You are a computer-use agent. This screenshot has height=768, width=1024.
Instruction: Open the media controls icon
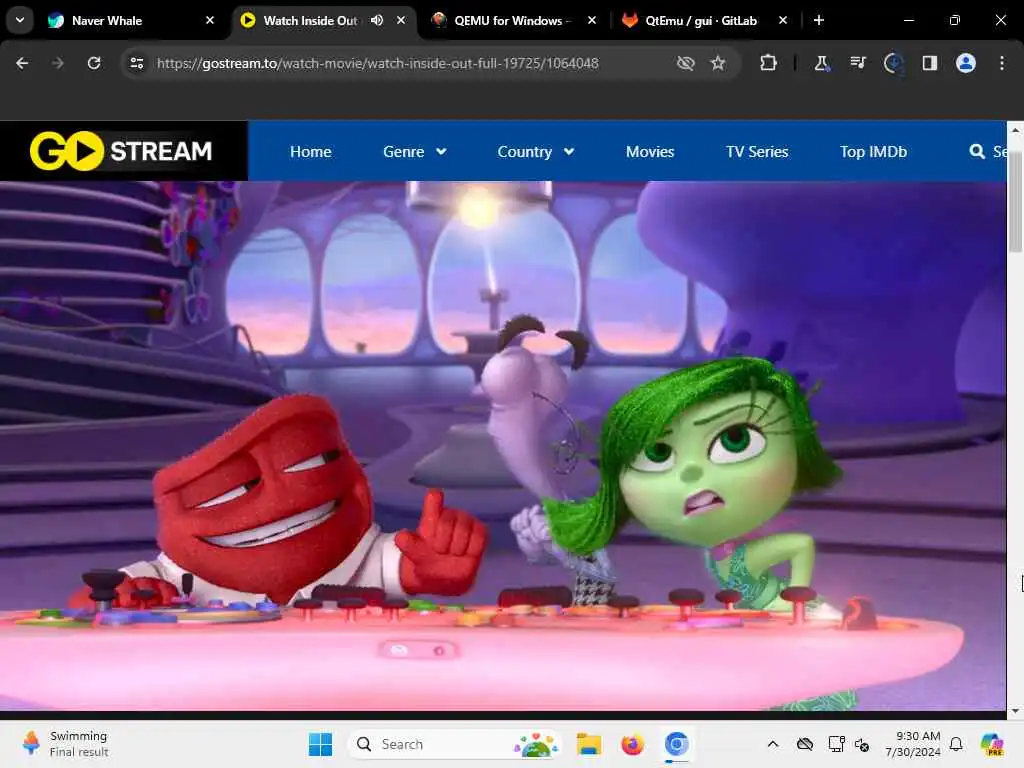tap(857, 63)
